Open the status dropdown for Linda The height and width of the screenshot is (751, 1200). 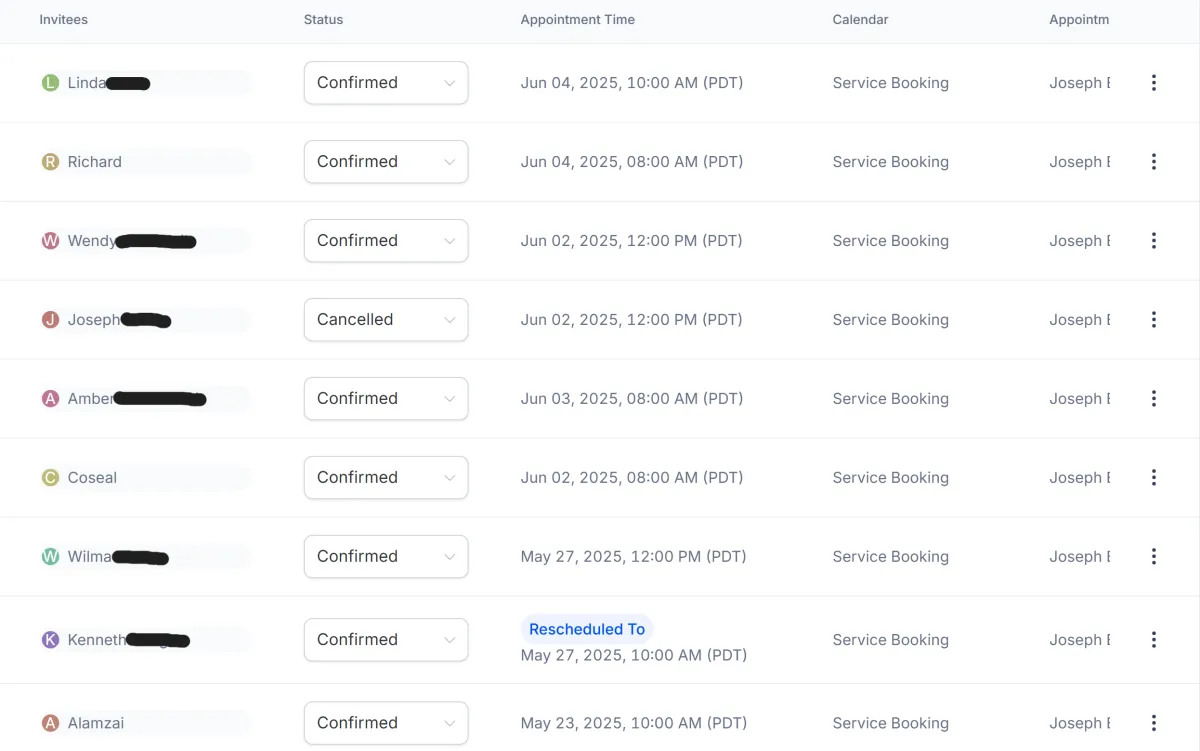coord(386,83)
